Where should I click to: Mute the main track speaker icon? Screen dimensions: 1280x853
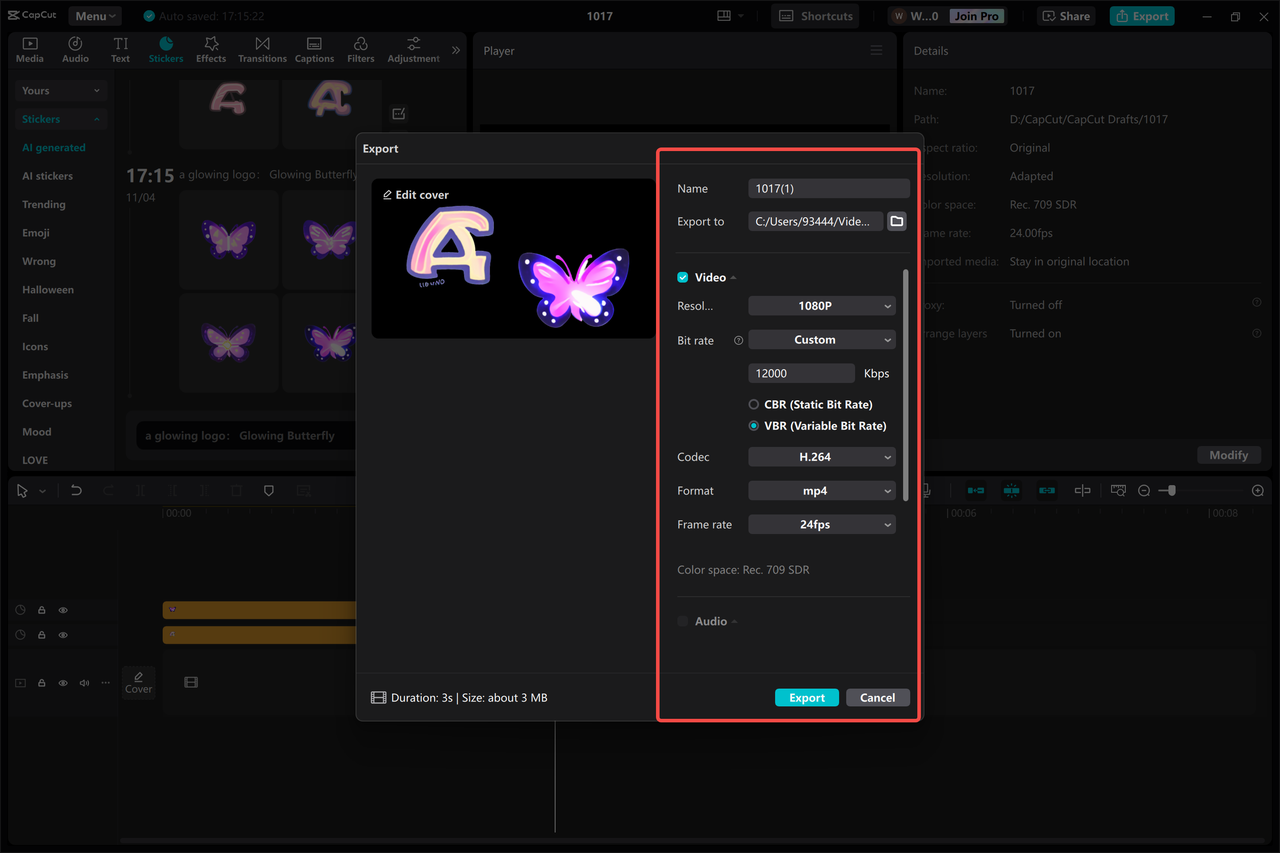(84, 683)
